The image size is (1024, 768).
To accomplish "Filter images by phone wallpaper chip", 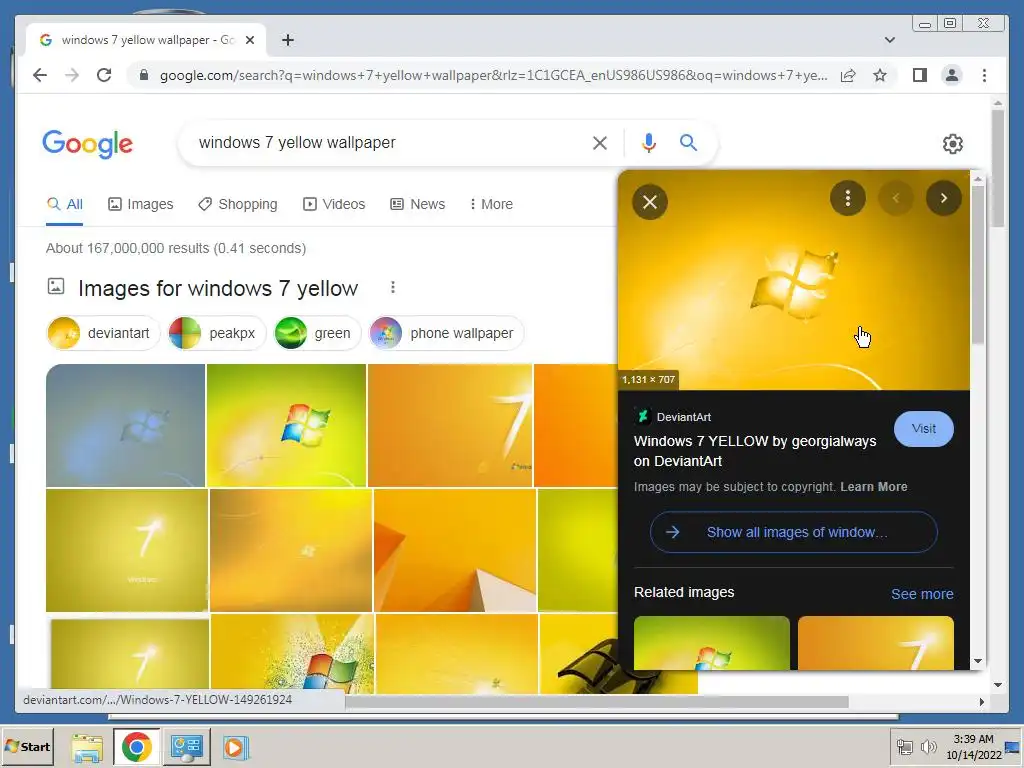I will coord(446,333).
